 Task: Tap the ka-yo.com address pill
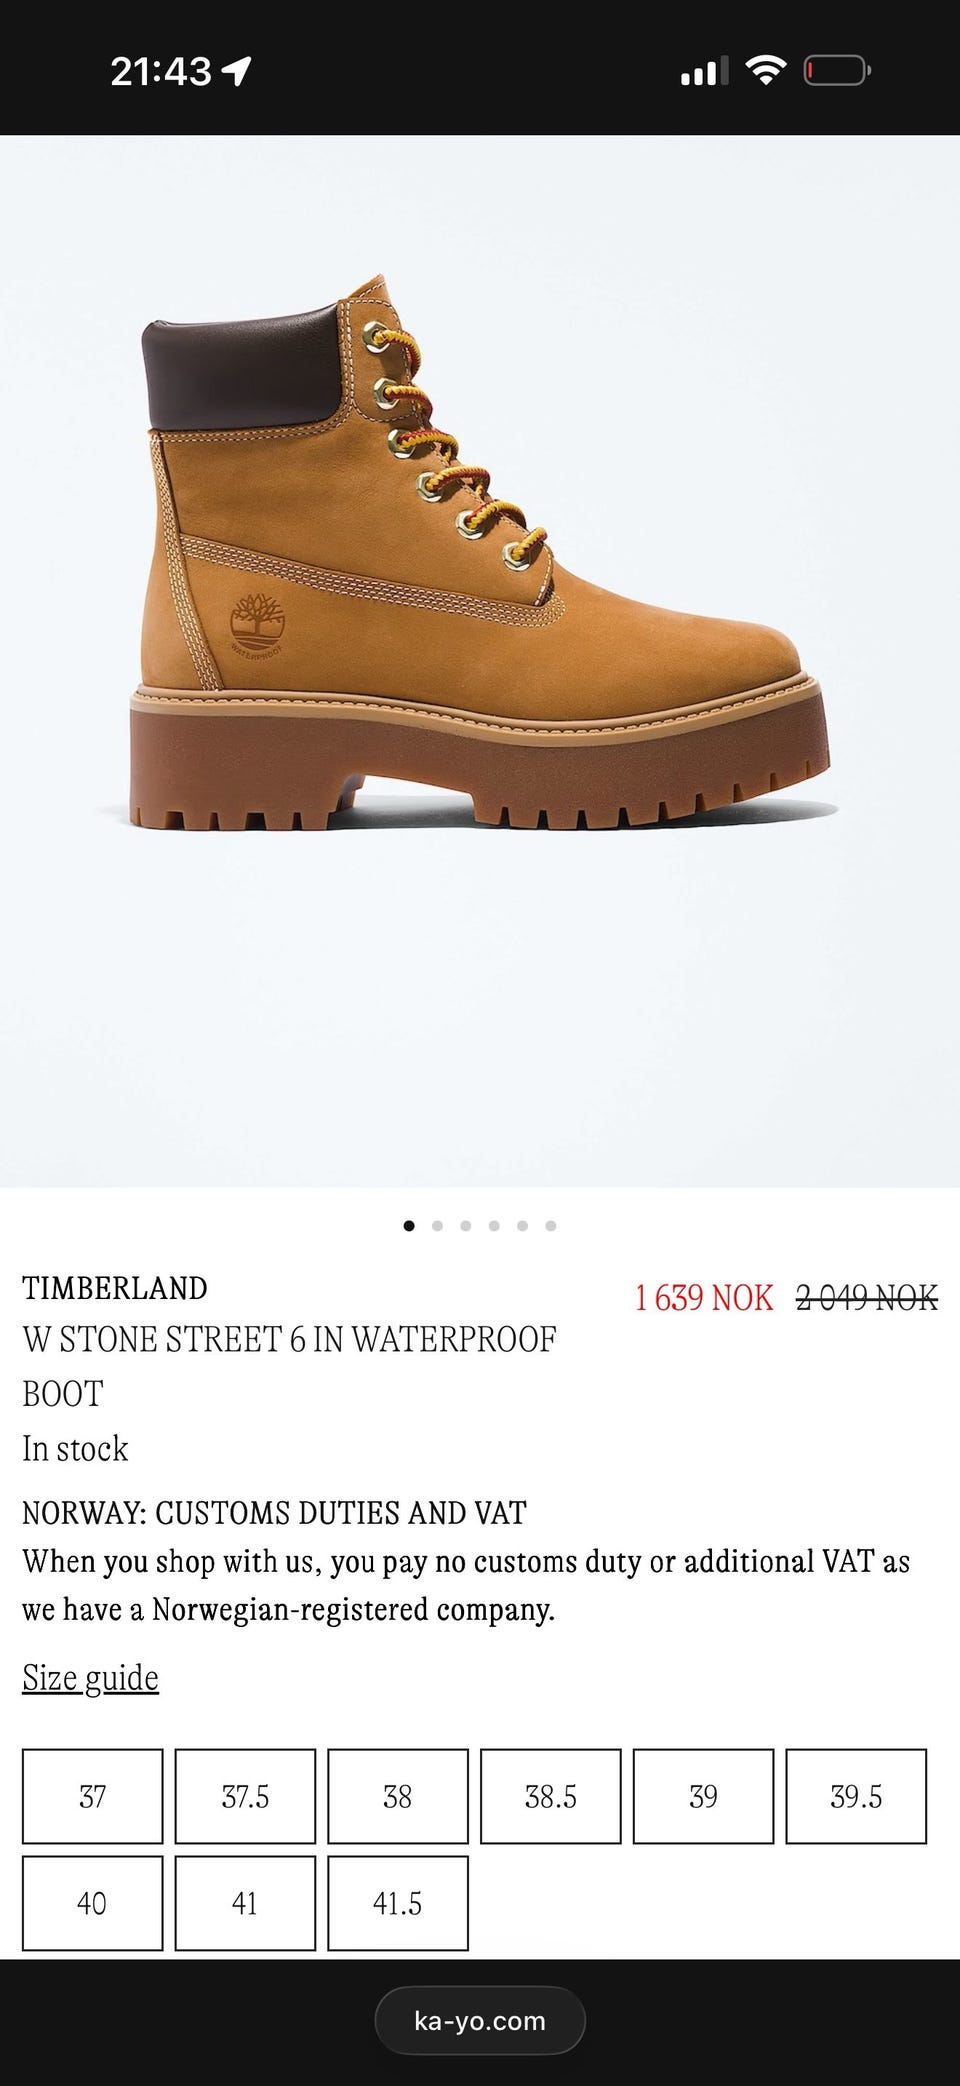click(x=480, y=2020)
